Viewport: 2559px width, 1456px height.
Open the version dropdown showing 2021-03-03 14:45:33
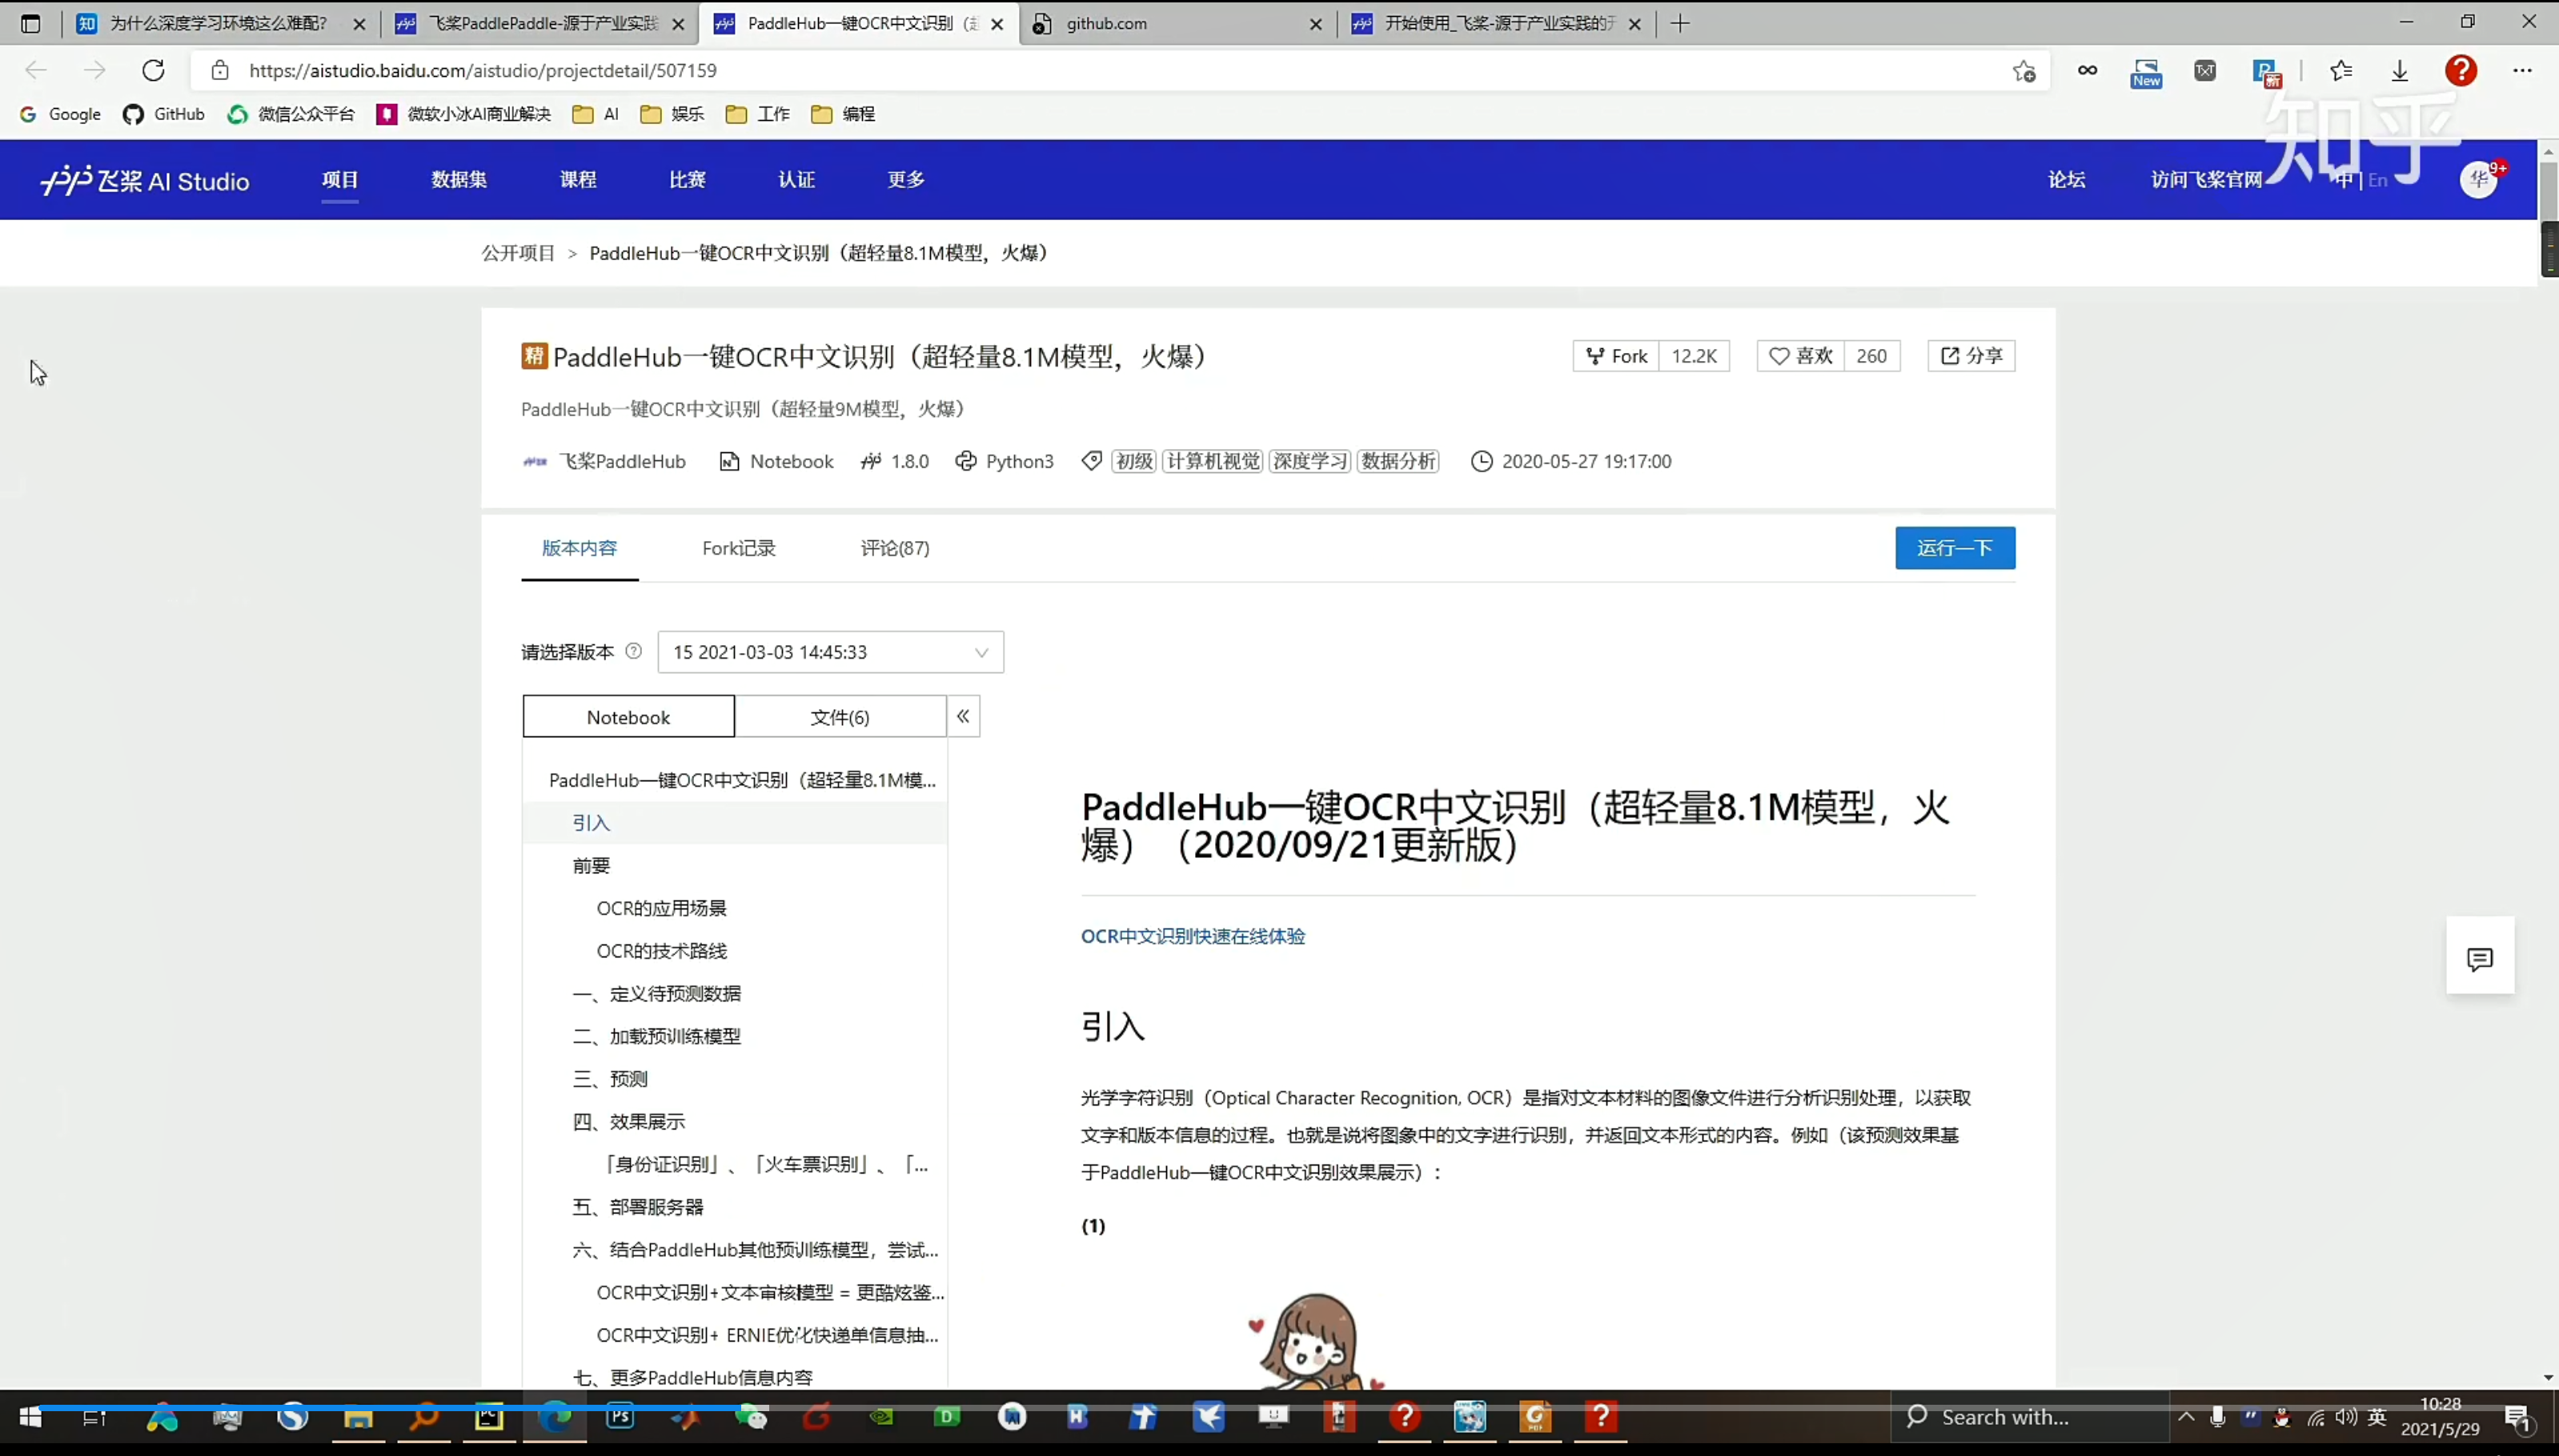tap(829, 651)
